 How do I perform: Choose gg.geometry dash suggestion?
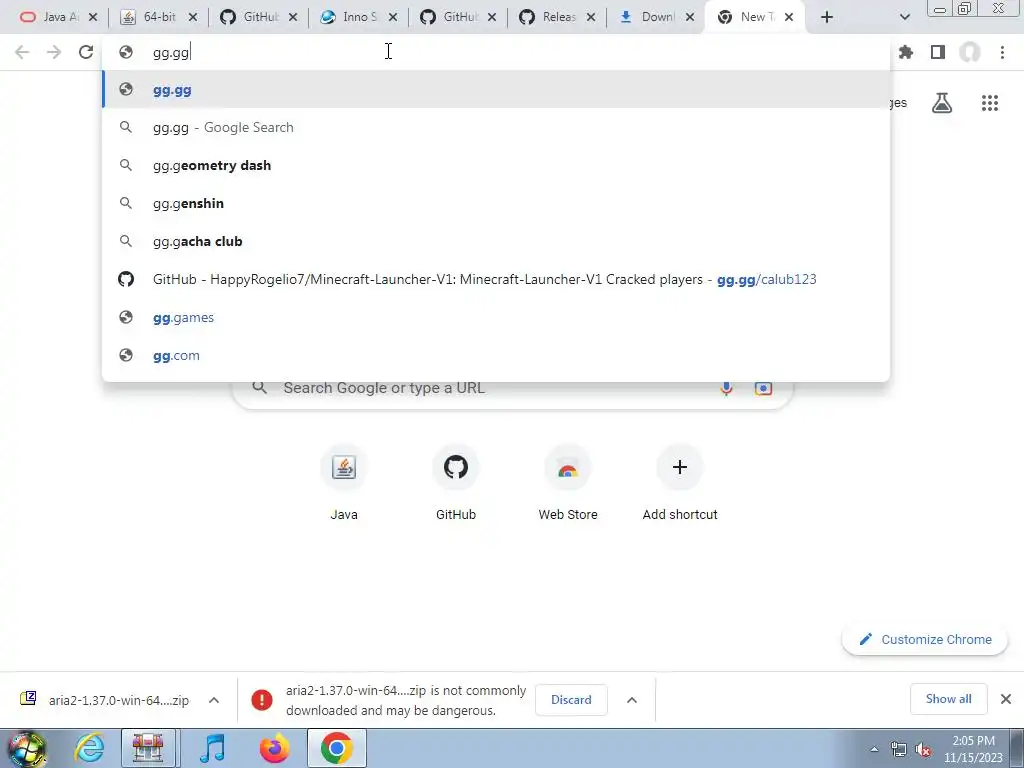click(496, 165)
